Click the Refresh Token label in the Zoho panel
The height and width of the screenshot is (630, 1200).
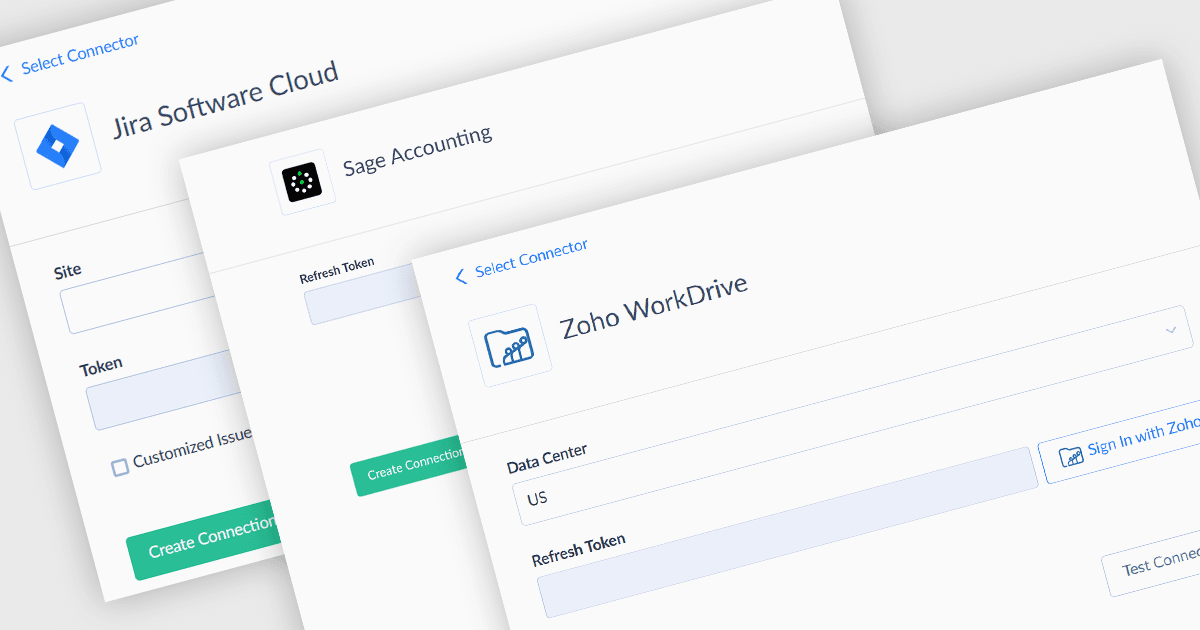click(x=579, y=549)
